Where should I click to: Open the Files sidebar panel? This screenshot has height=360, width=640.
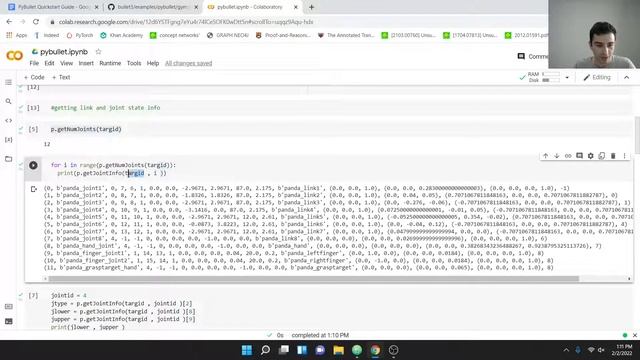[x=9, y=159]
